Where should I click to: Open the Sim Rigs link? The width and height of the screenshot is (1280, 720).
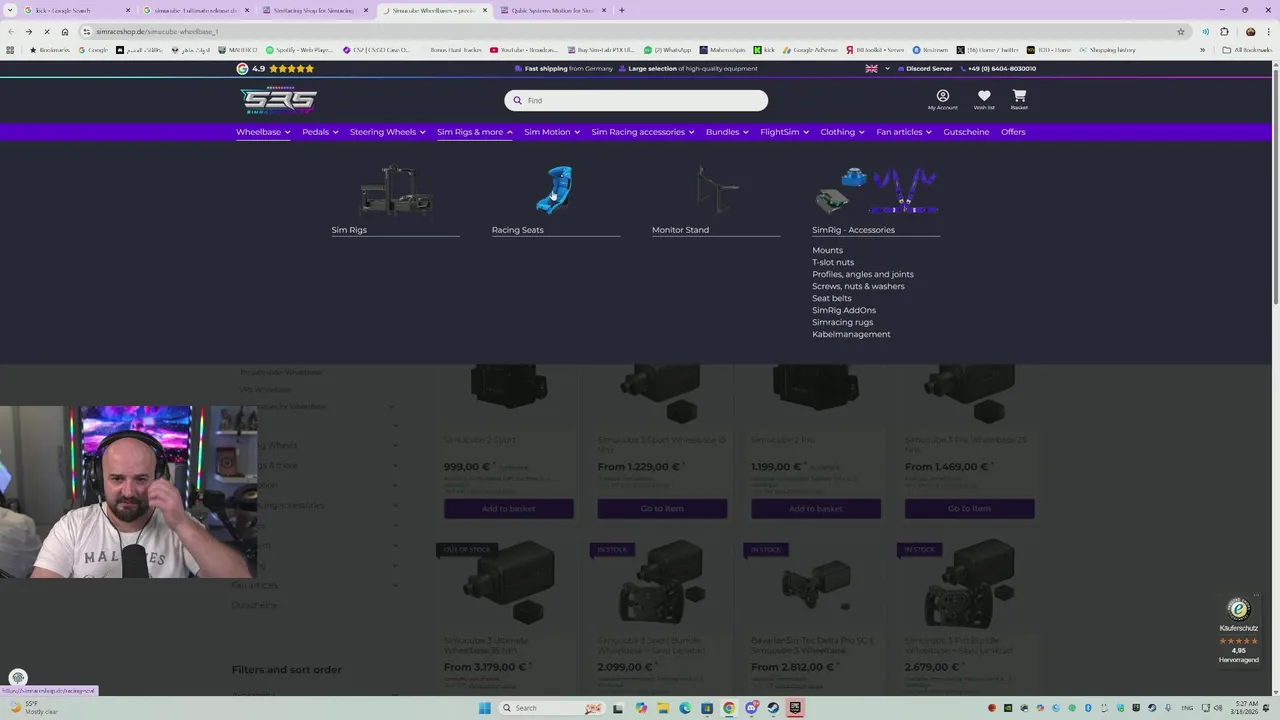349,230
